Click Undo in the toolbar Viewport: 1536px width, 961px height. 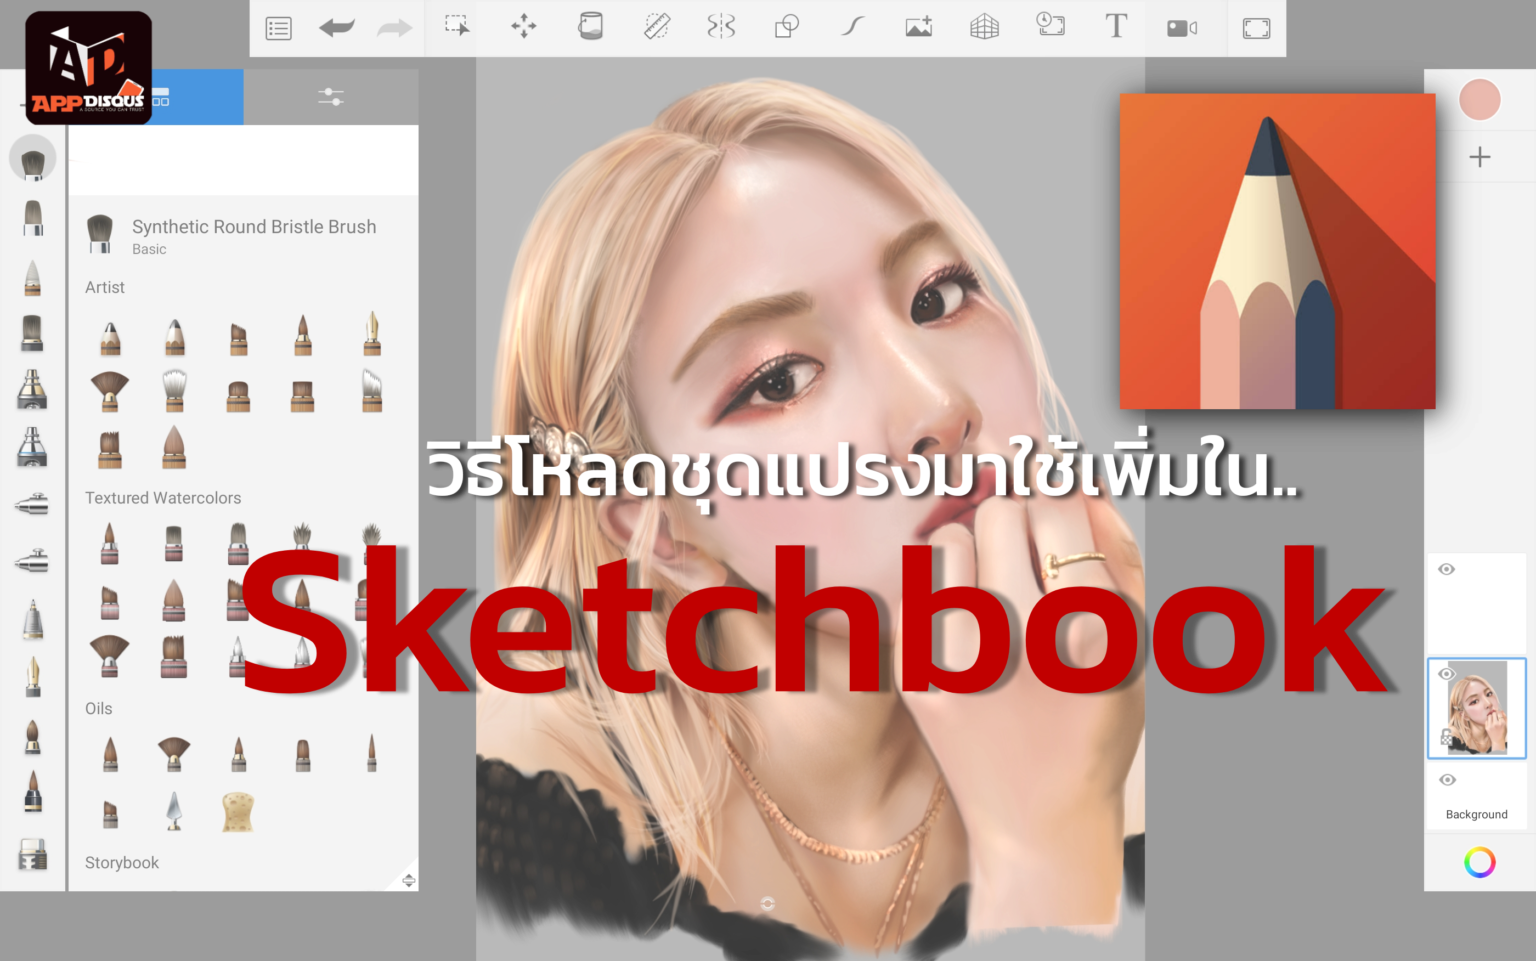pos(336,27)
